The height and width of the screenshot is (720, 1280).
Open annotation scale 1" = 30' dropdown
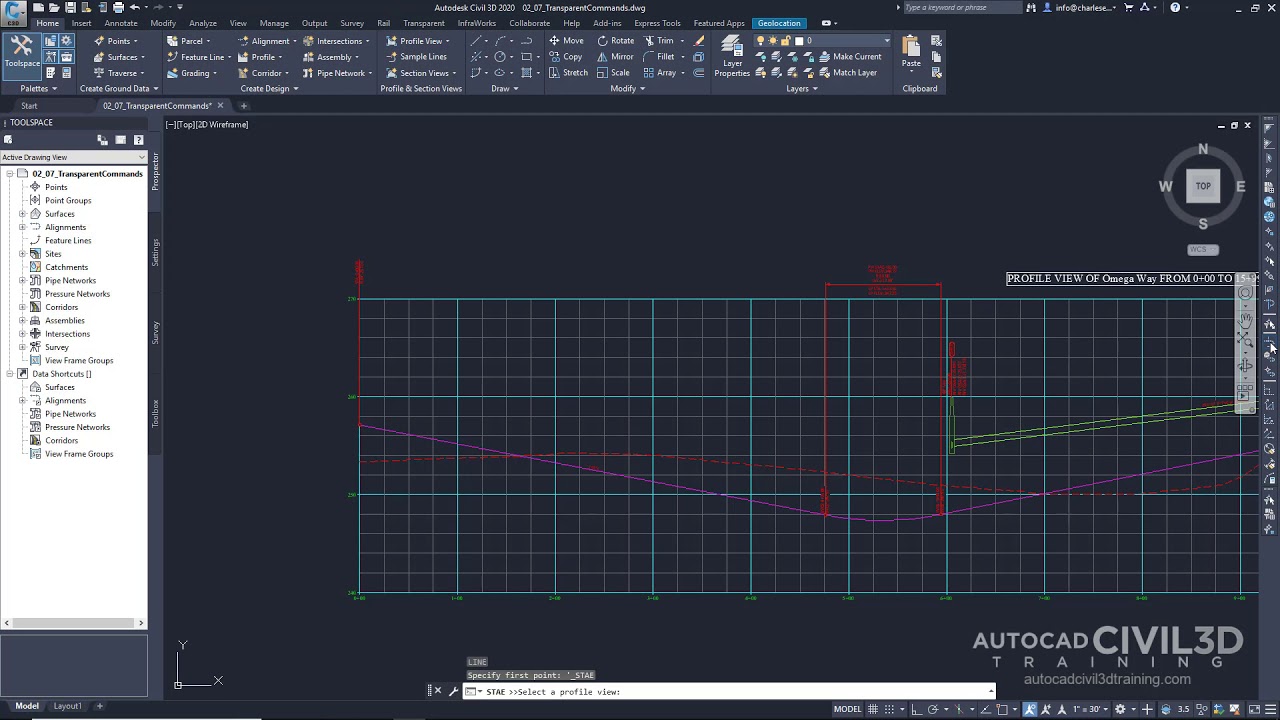click(x=1090, y=709)
